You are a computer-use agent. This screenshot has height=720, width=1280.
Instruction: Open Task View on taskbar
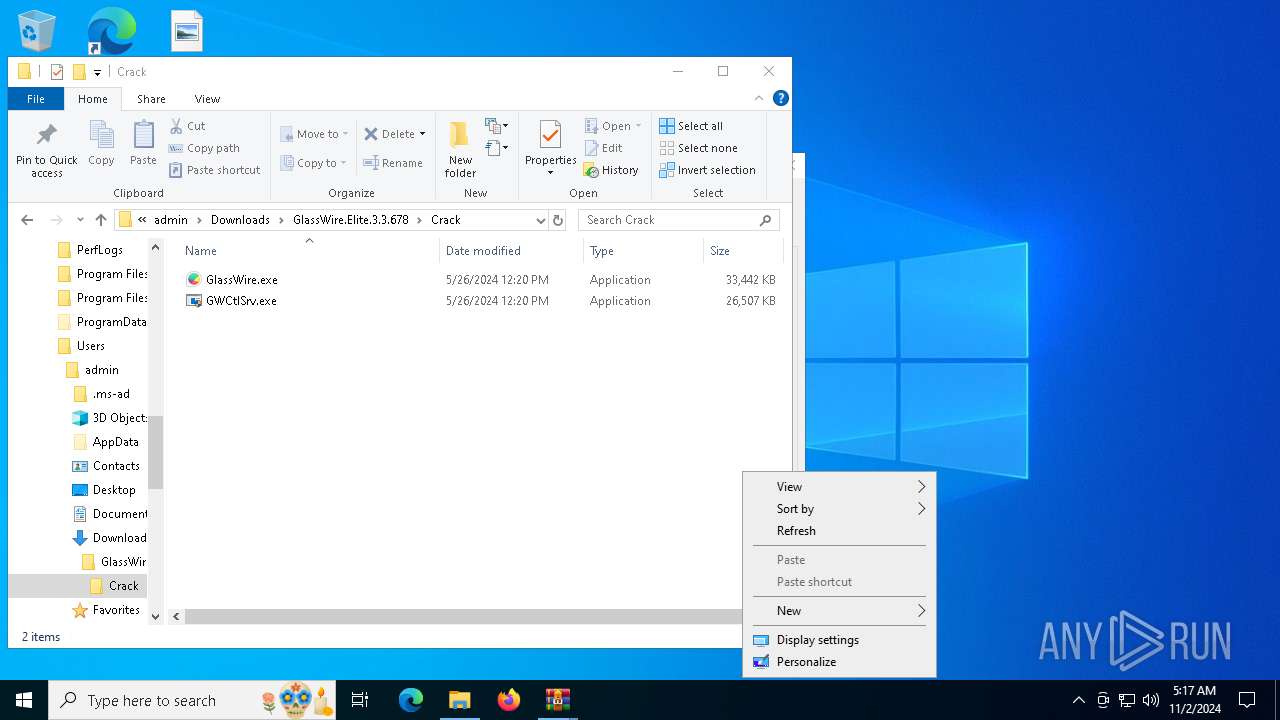(360, 700)
